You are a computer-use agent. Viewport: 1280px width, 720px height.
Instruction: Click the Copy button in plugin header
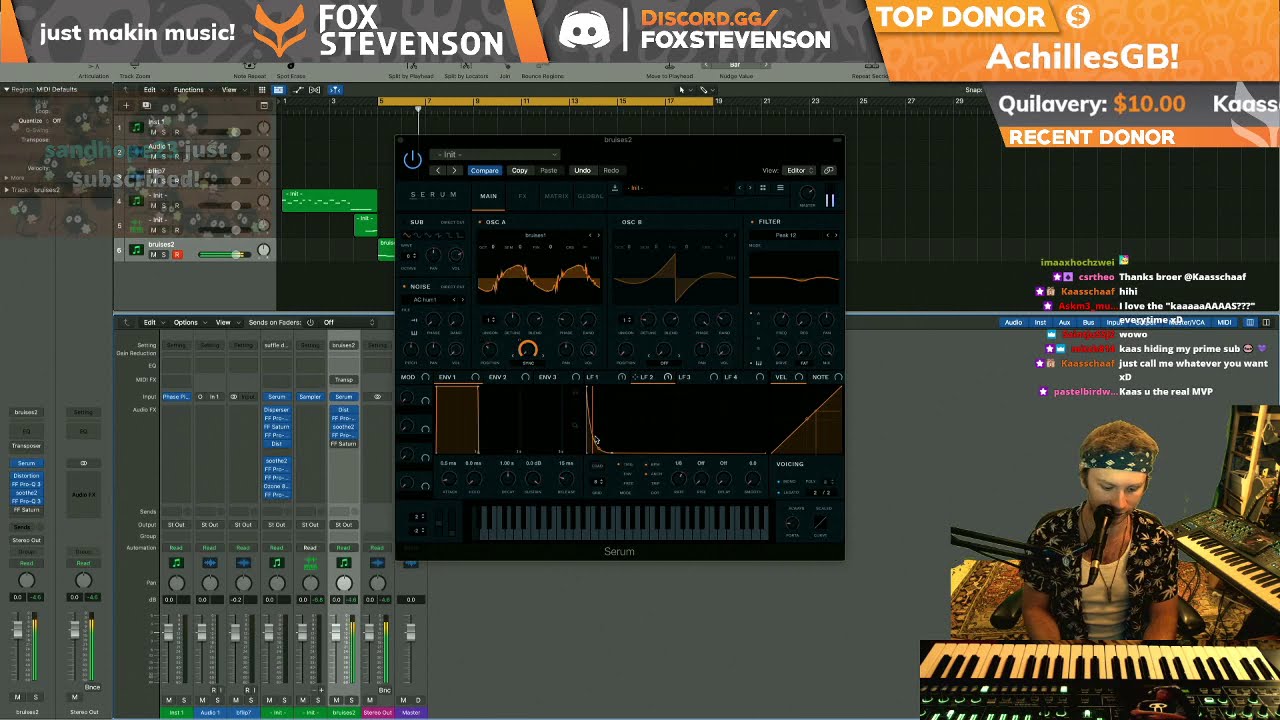pyautogui.click(x=519, y=170)
